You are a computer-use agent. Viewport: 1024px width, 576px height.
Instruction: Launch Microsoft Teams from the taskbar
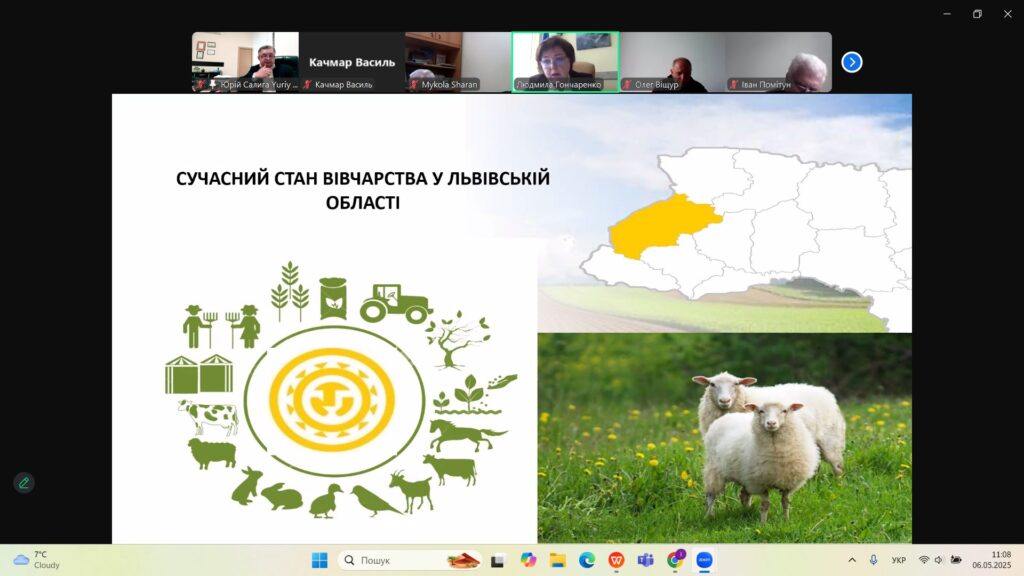click(x=646, y=560)
